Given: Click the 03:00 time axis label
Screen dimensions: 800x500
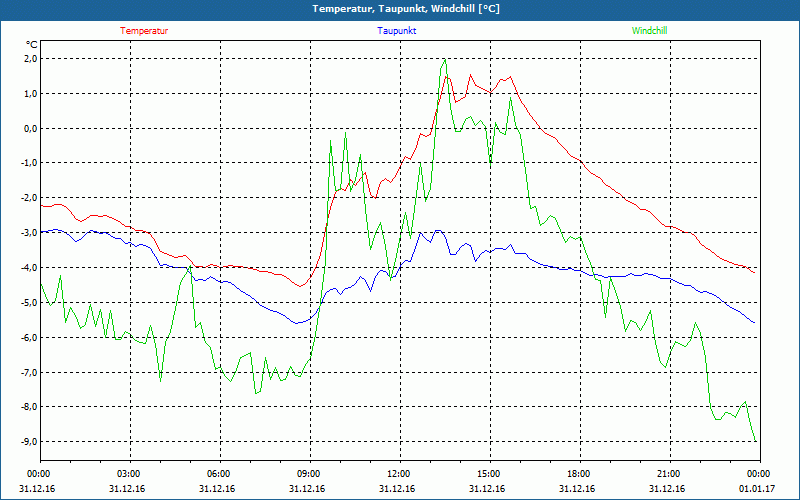Looking at the screenshot, I should point(128,473).
